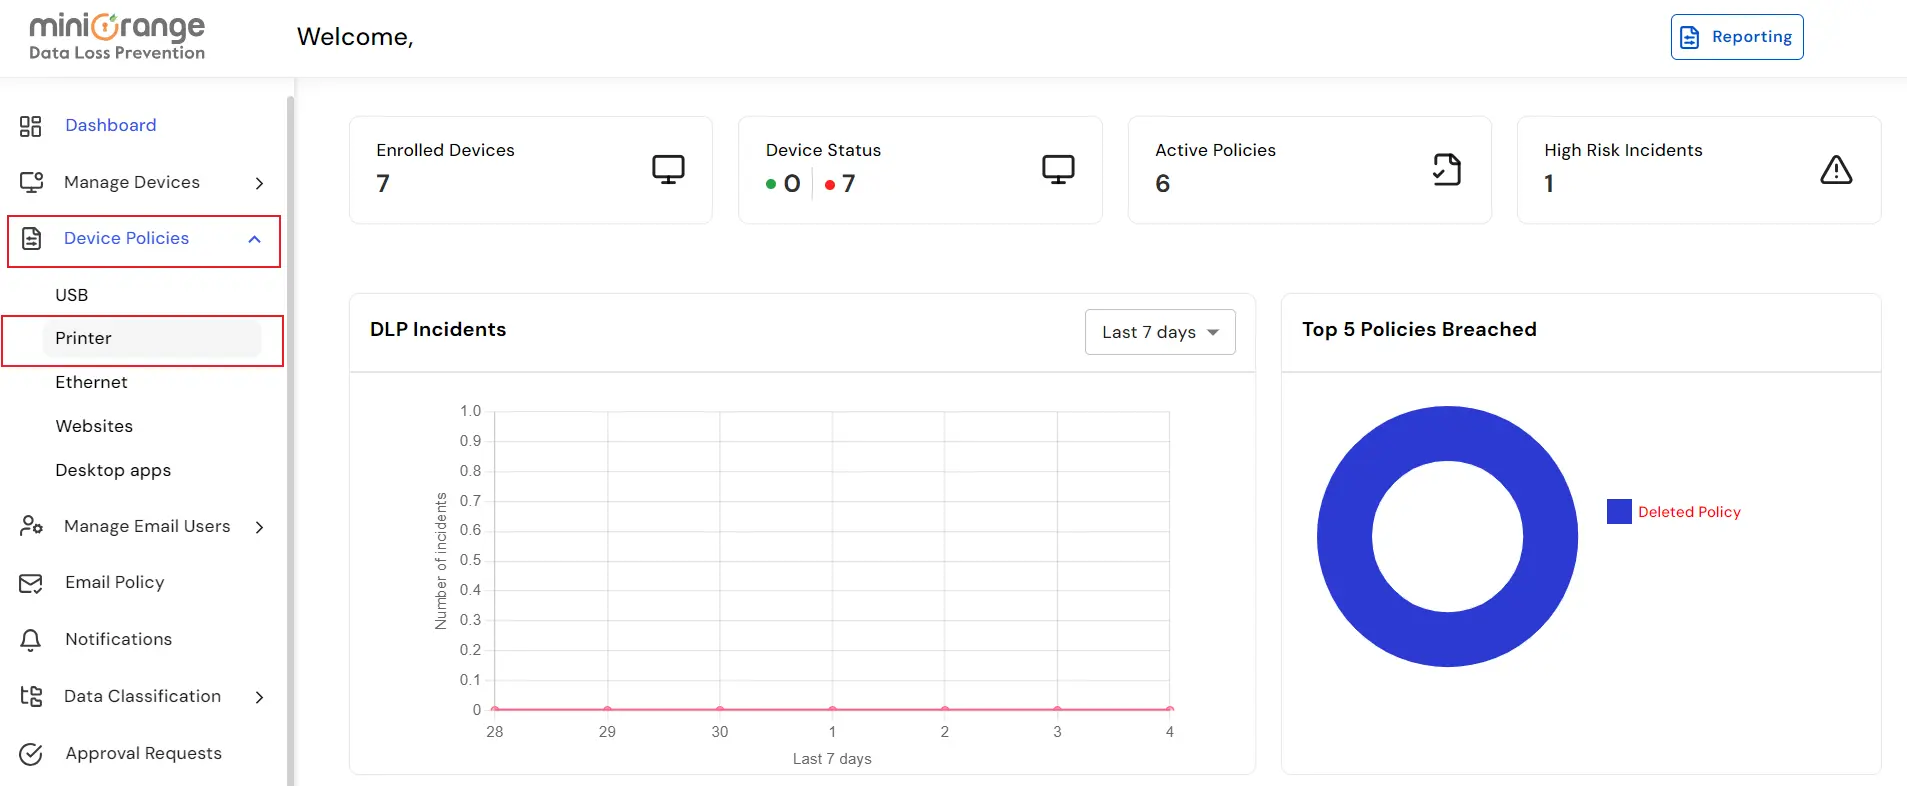The width and height of the screenshot is (1907, 786).
Task: Click the Enrolled Devices card title
Action: tap(445, 150)
